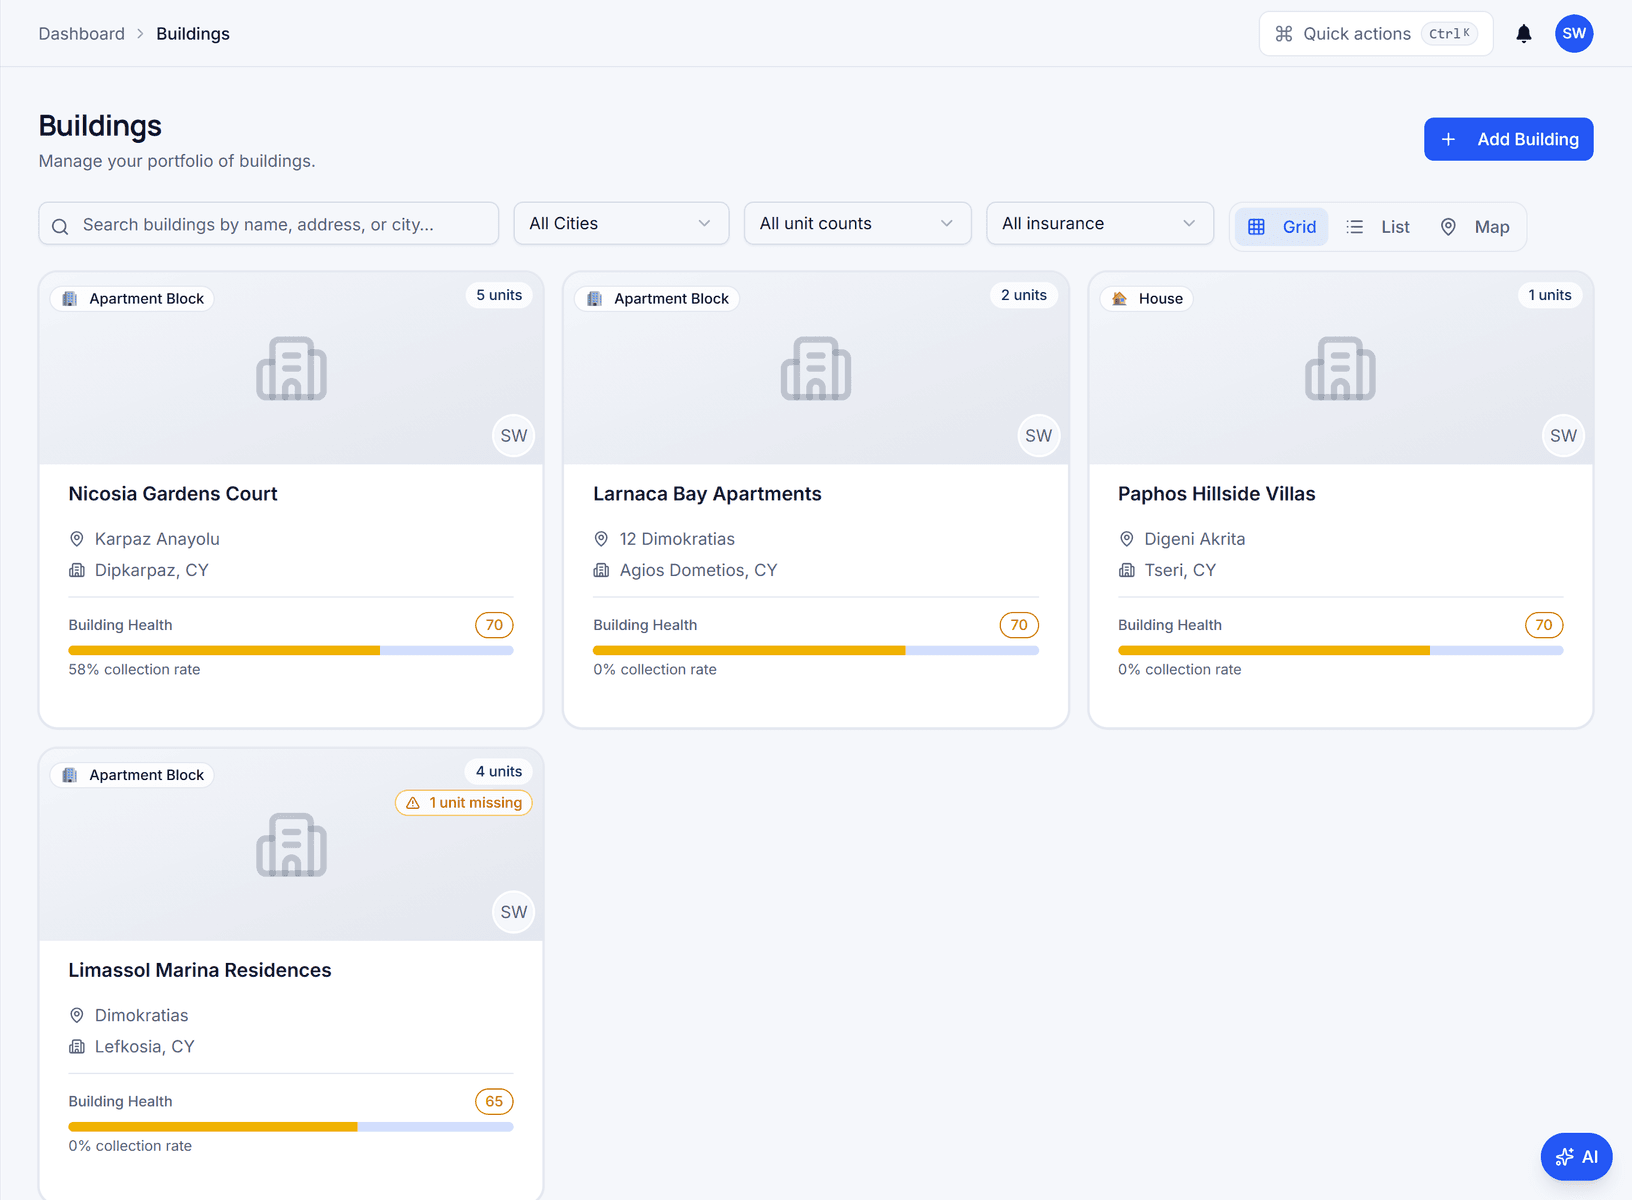This screenshot has width=1632, height=1200.
Task: Click the health progress bar on Limassol Marina Residences
Action: click(x=291, y=1127)
